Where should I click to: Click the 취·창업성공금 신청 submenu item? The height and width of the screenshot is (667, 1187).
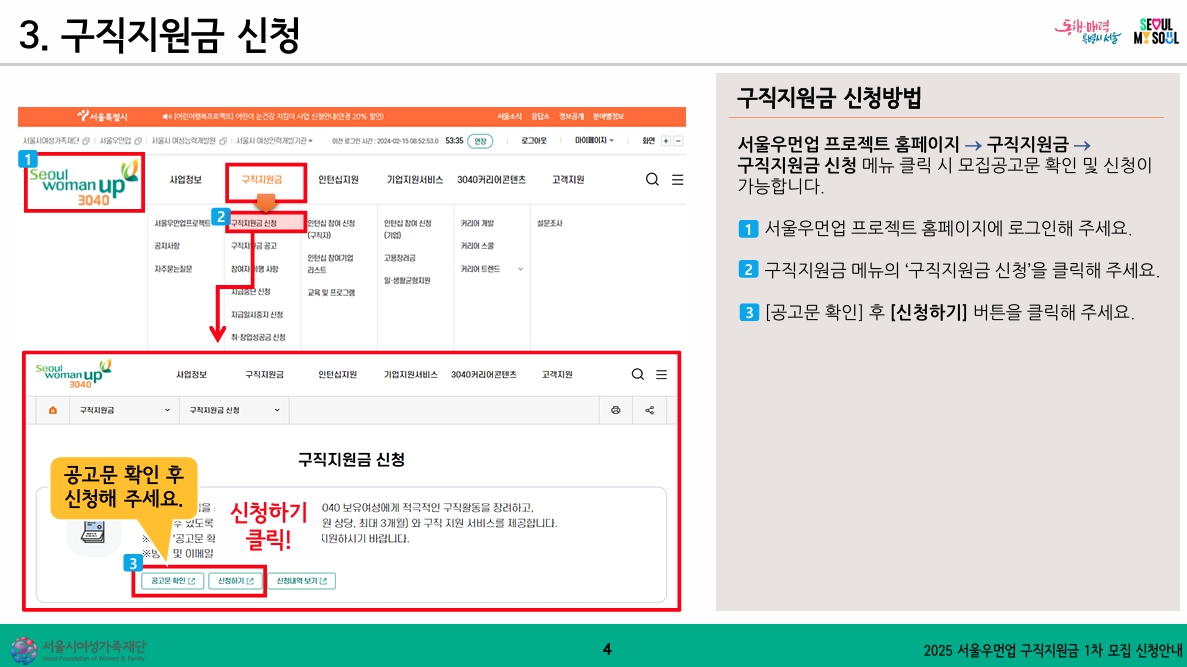coord(258,337)
